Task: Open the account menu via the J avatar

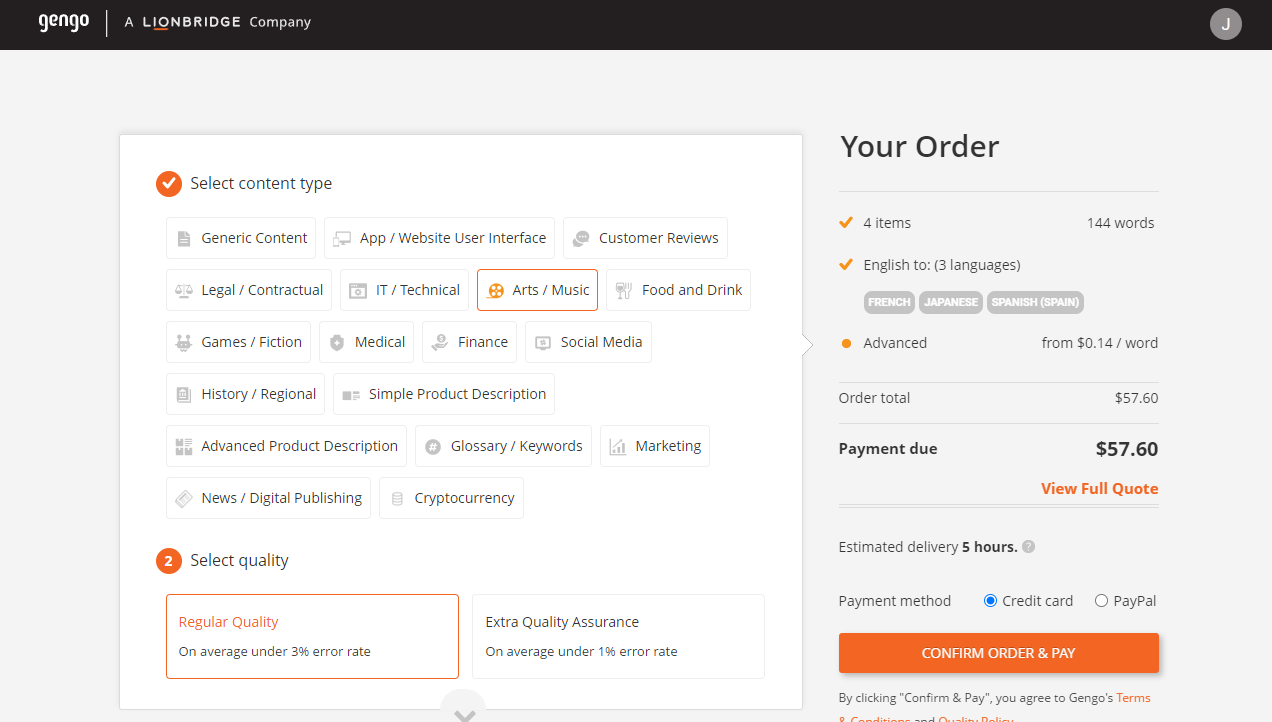Action: [1225, 24]
